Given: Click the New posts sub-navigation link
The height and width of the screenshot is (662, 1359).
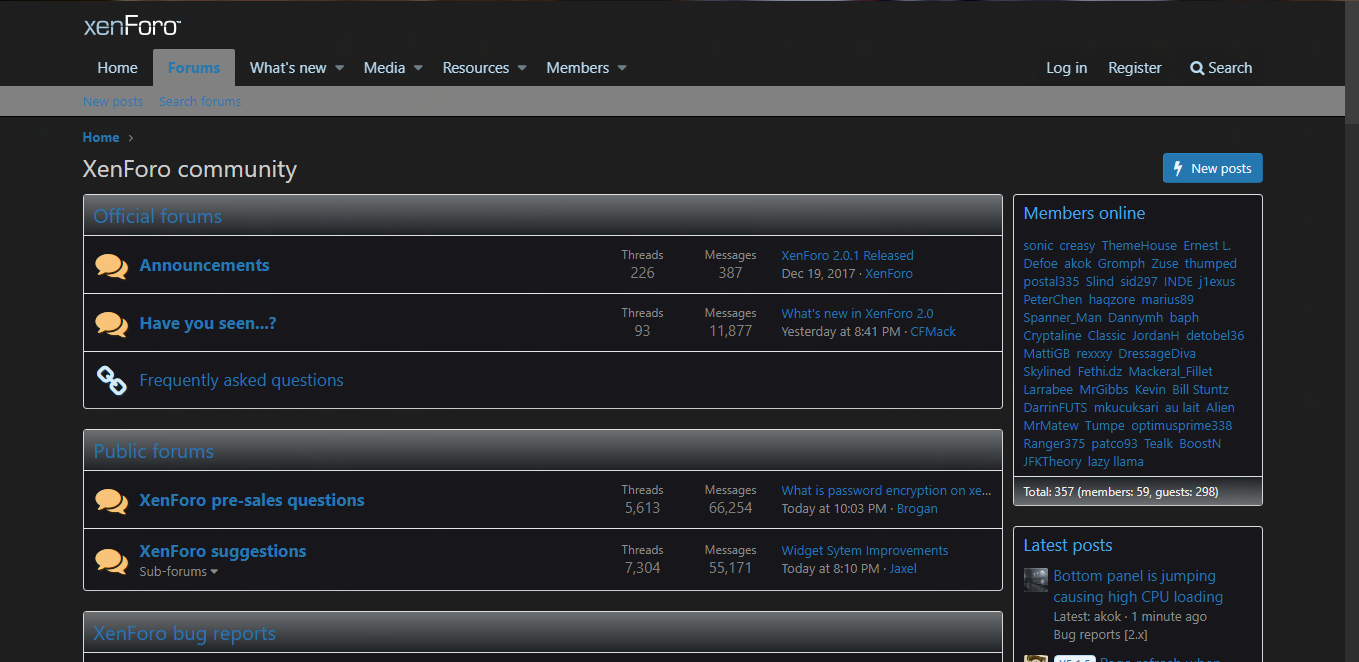Looking at the screenshot, I should (113, 101).
